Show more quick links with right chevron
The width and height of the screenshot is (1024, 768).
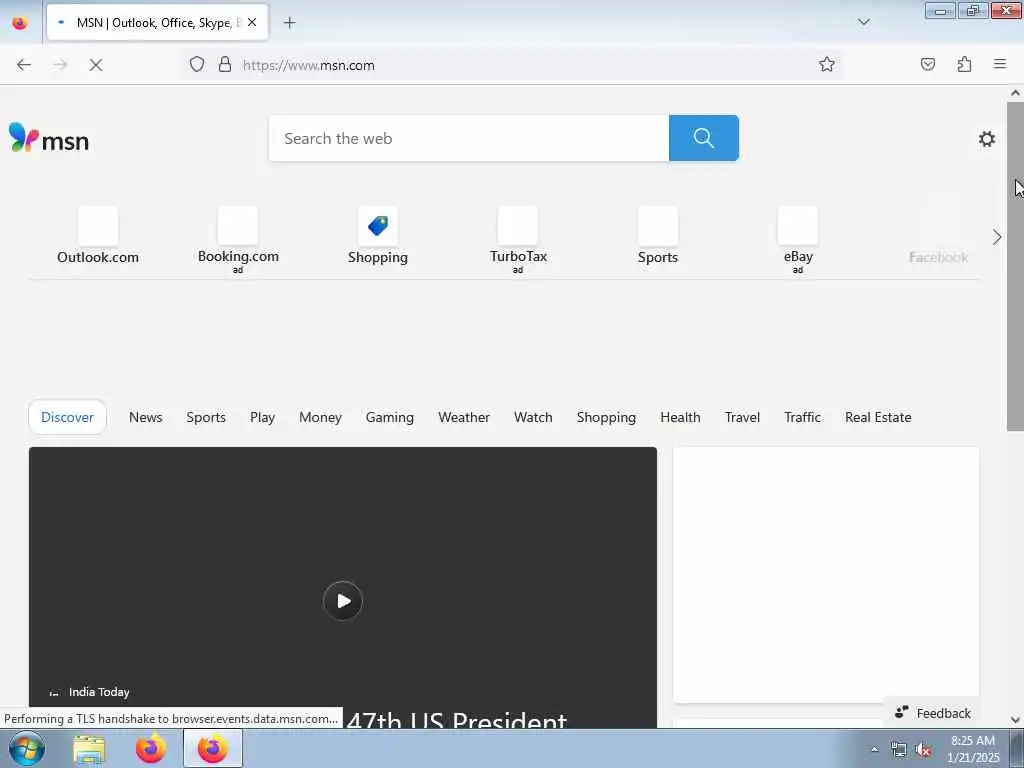click(997, 237)
